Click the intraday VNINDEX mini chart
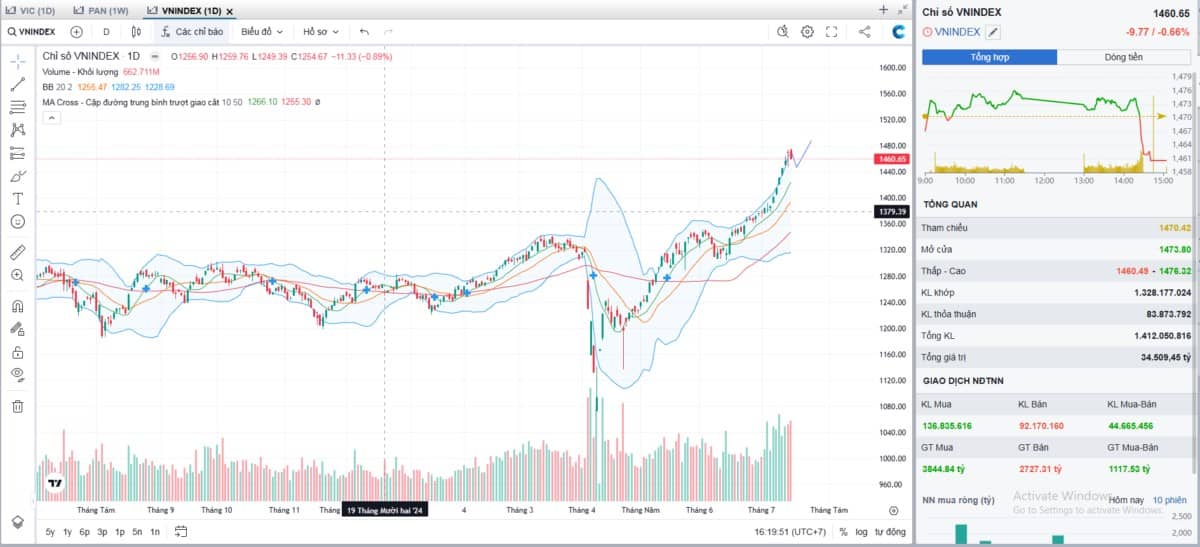Image resolution: width=1200 pixels, height=547 pixels. click(x=1043, y=124)
